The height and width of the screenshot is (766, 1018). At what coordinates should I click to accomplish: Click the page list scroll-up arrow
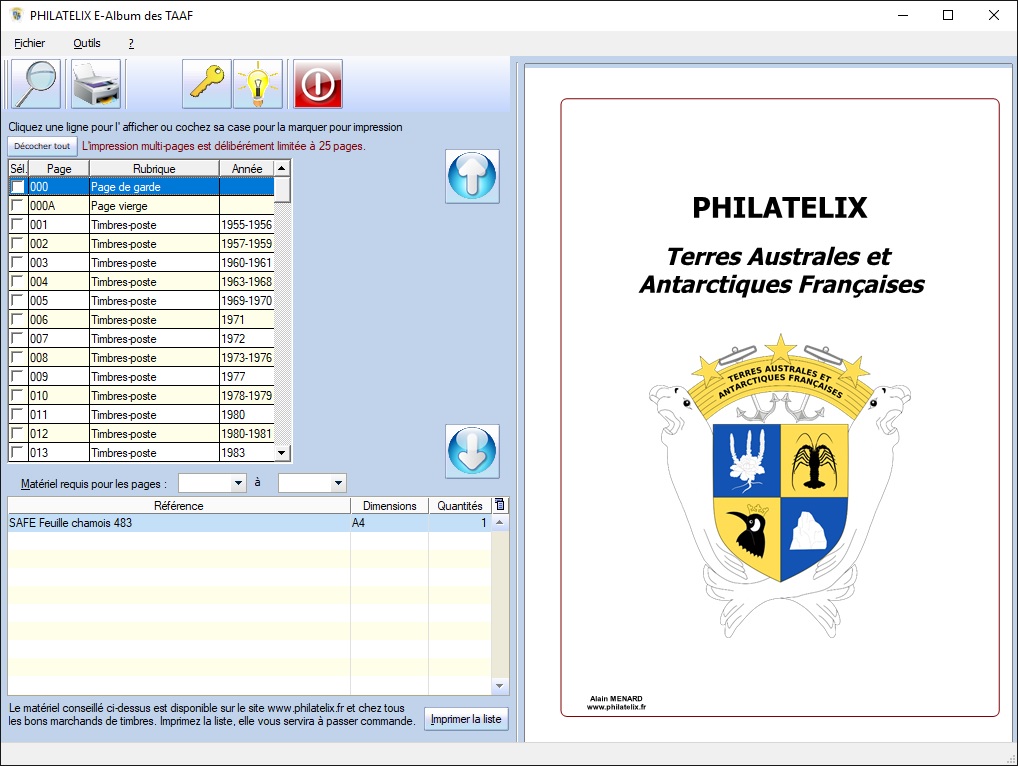282,168
